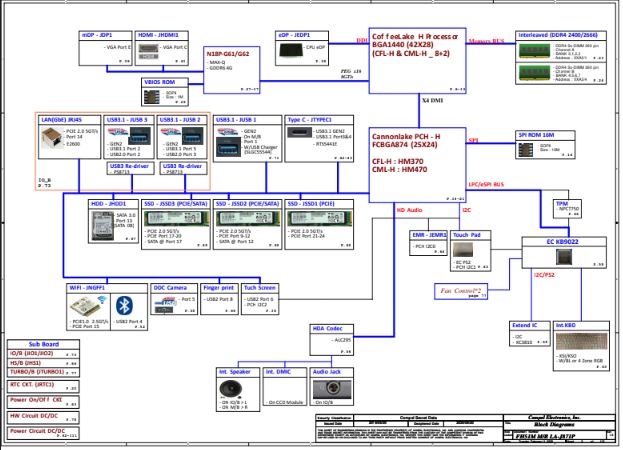Click "Compal Electronics, Inc." in title block
The image size is (623, 450).
click(554, 417)
